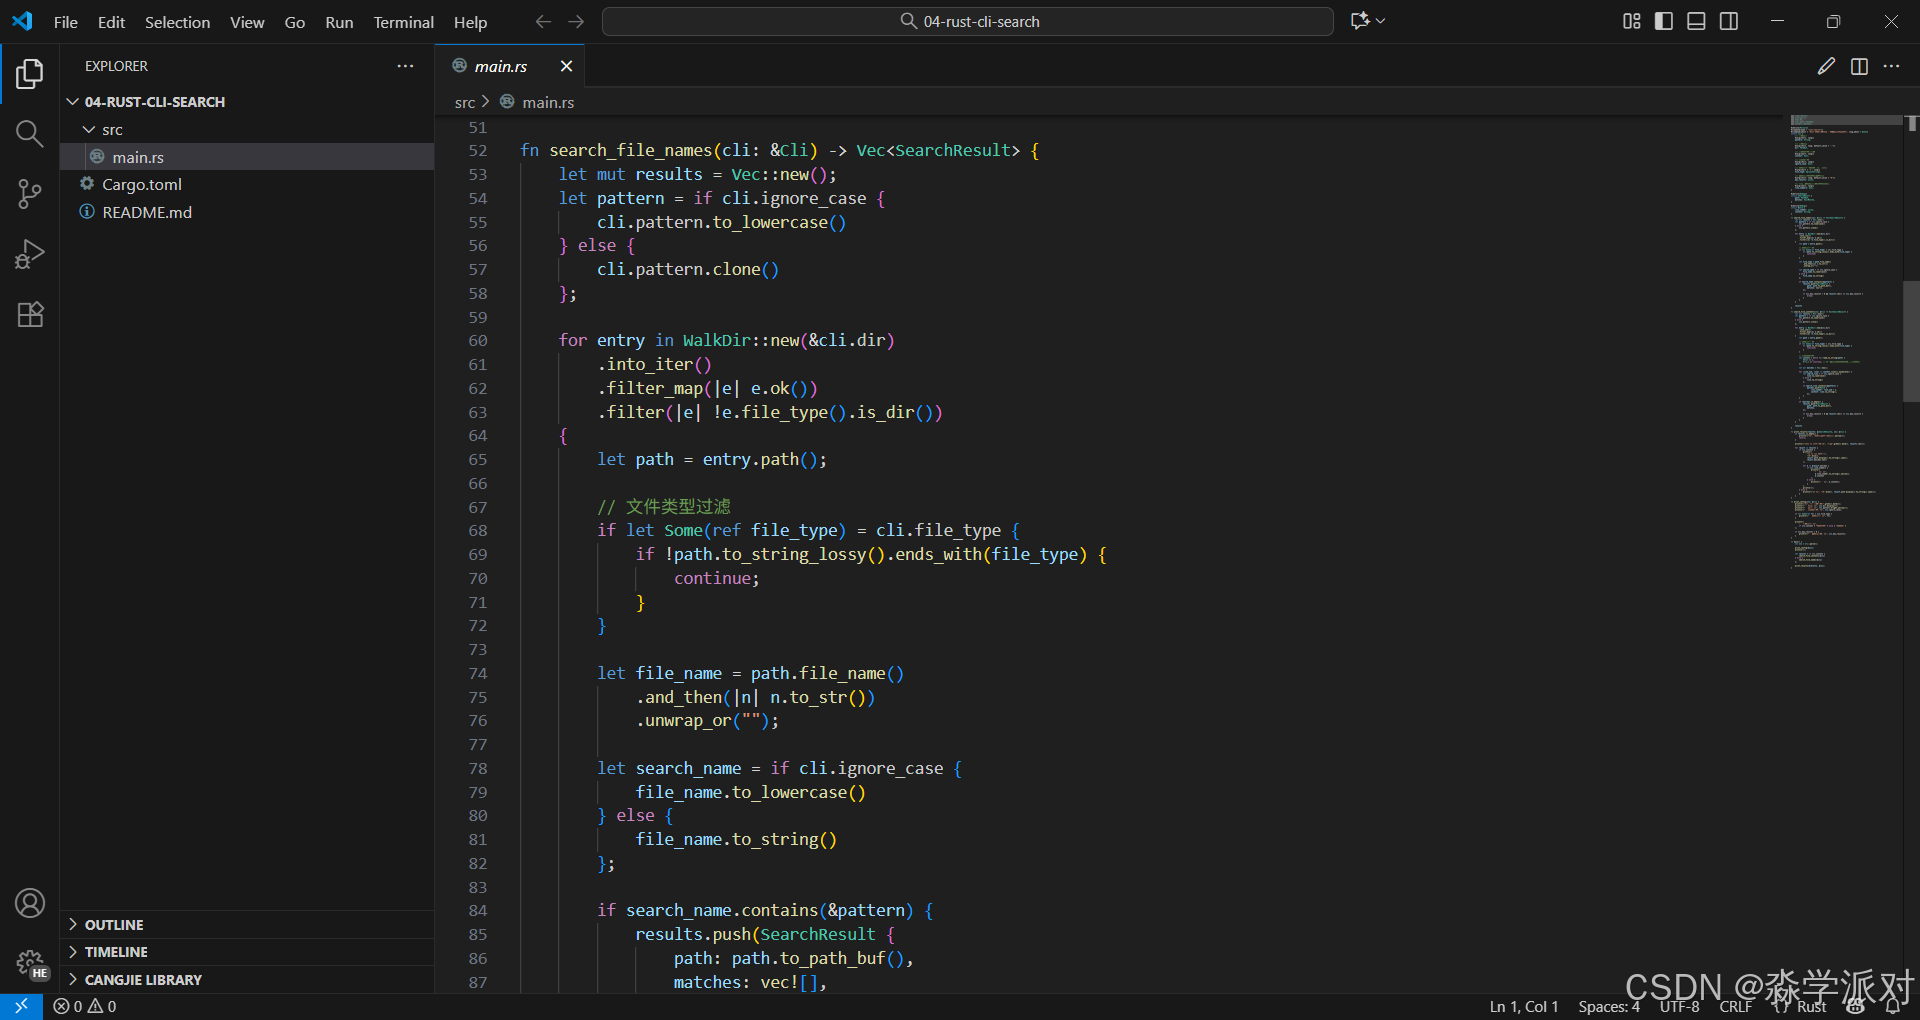Select main.rs in the Explorer tree
1920x1020 pixels.
click(x=247, y=157)
